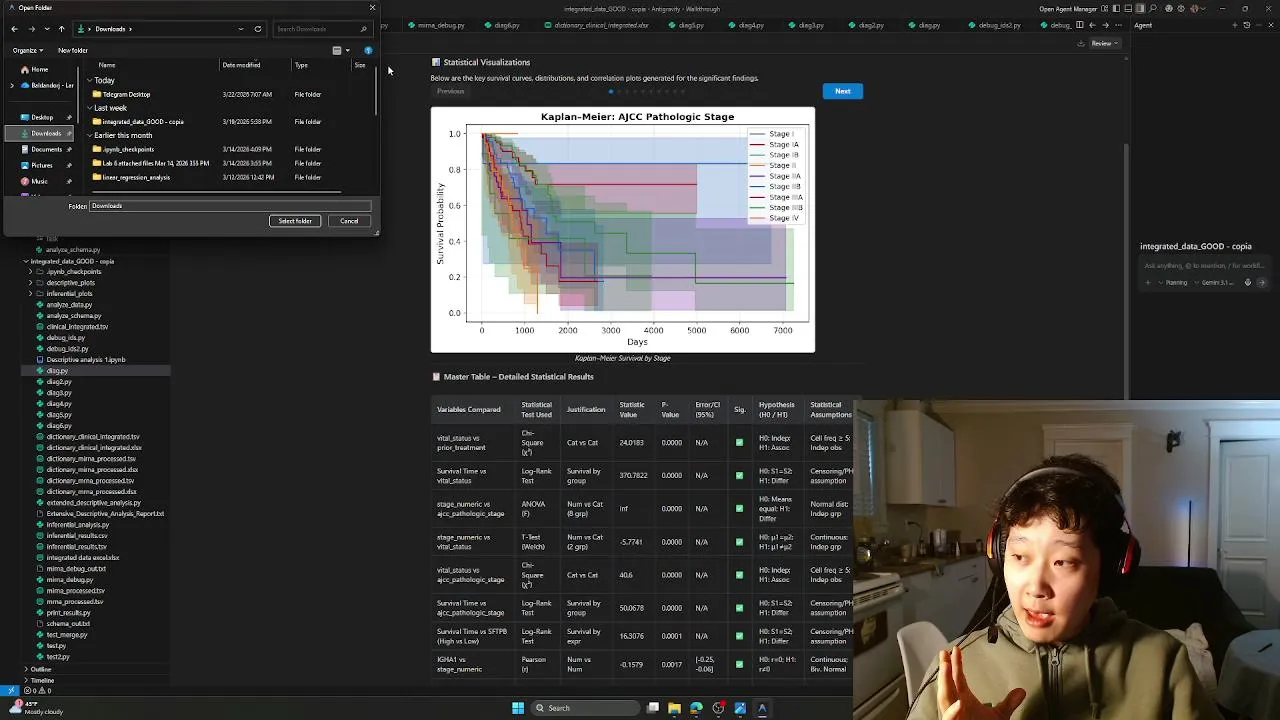This screenshot has height=720, width=1280.
Task: Go to Home in navigation pane
Action: click(x=39, y=69)
